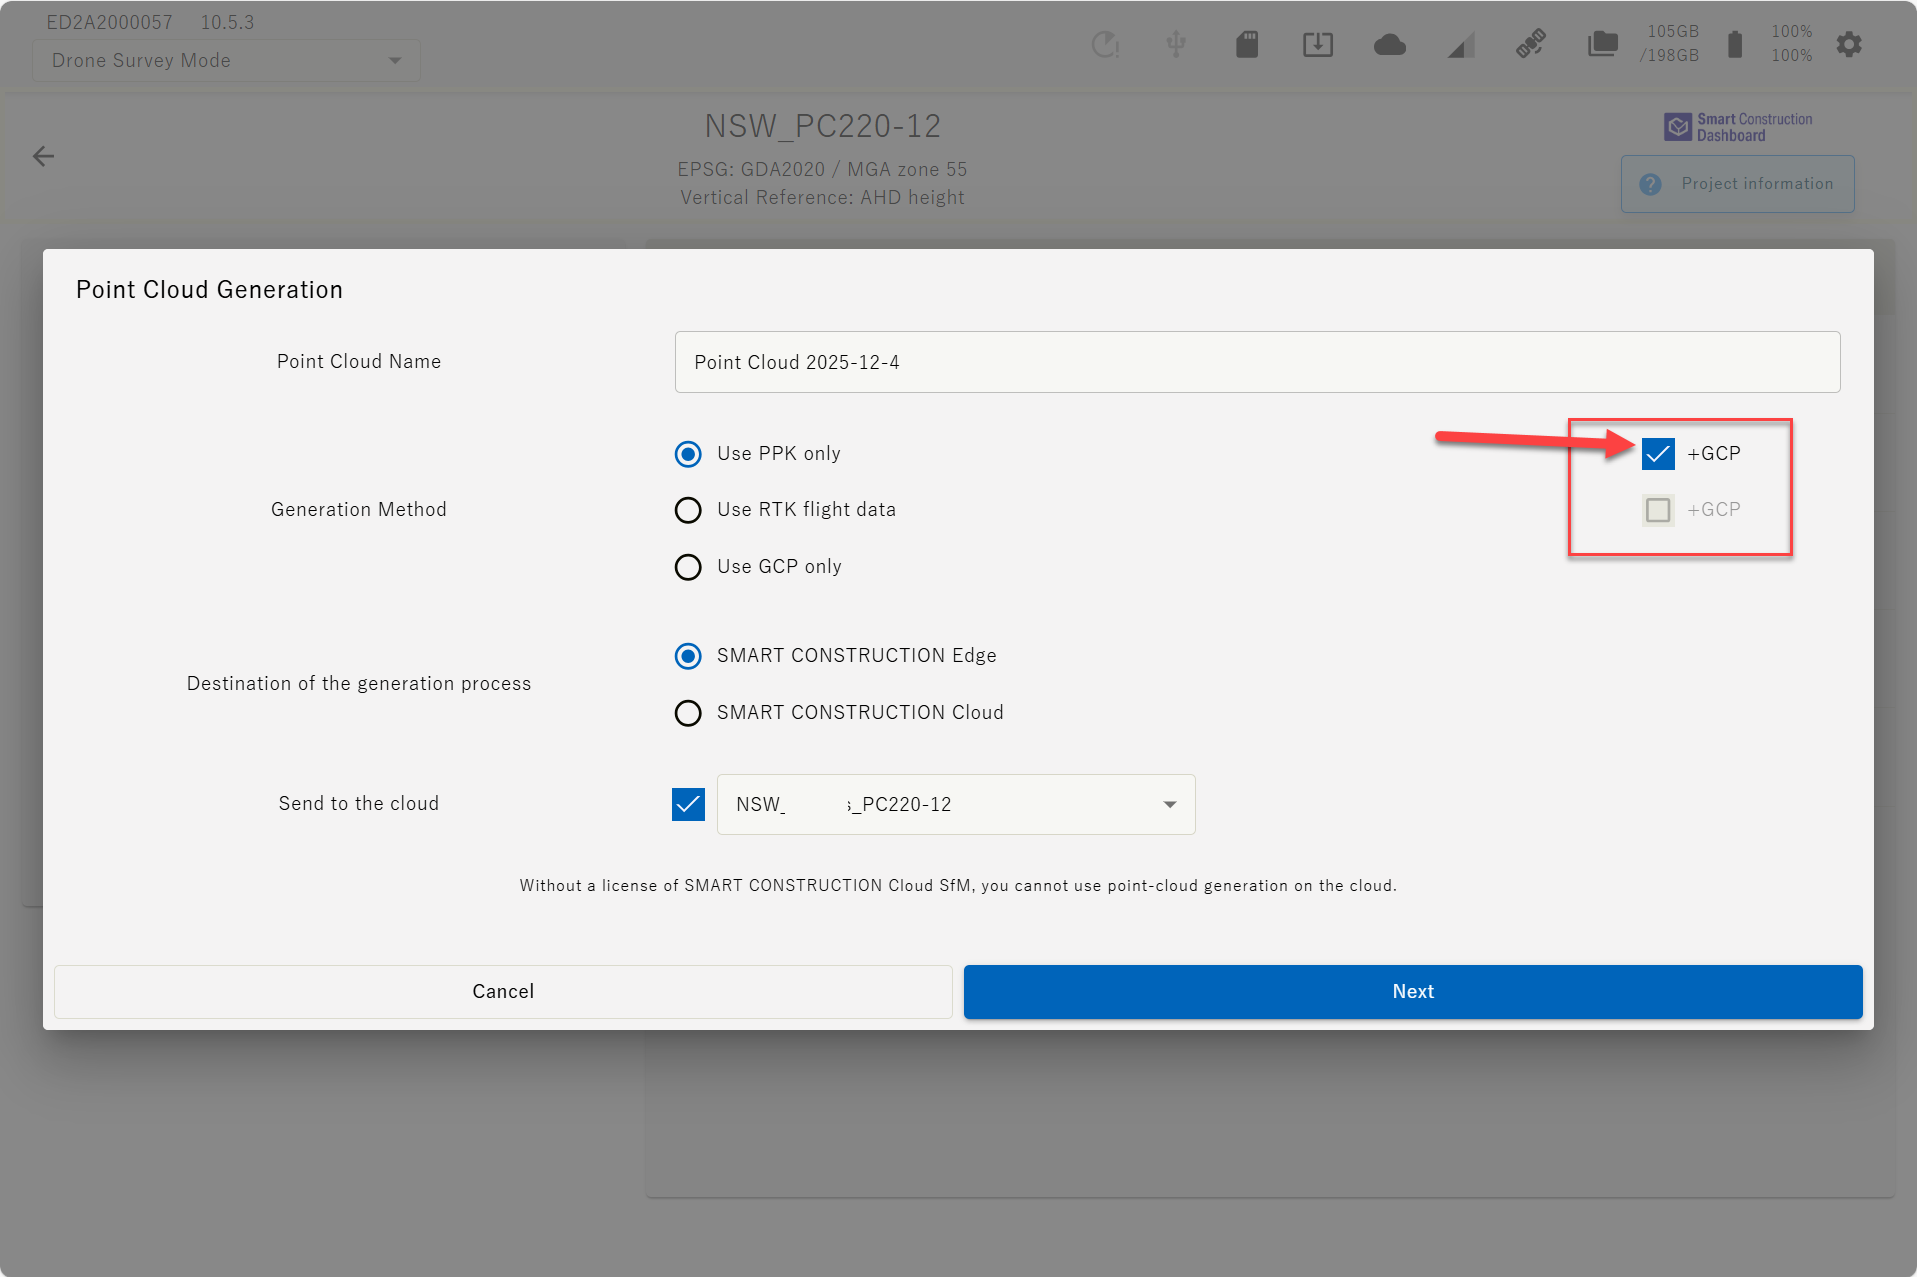Click the device ID ED2A2000057

110,22
